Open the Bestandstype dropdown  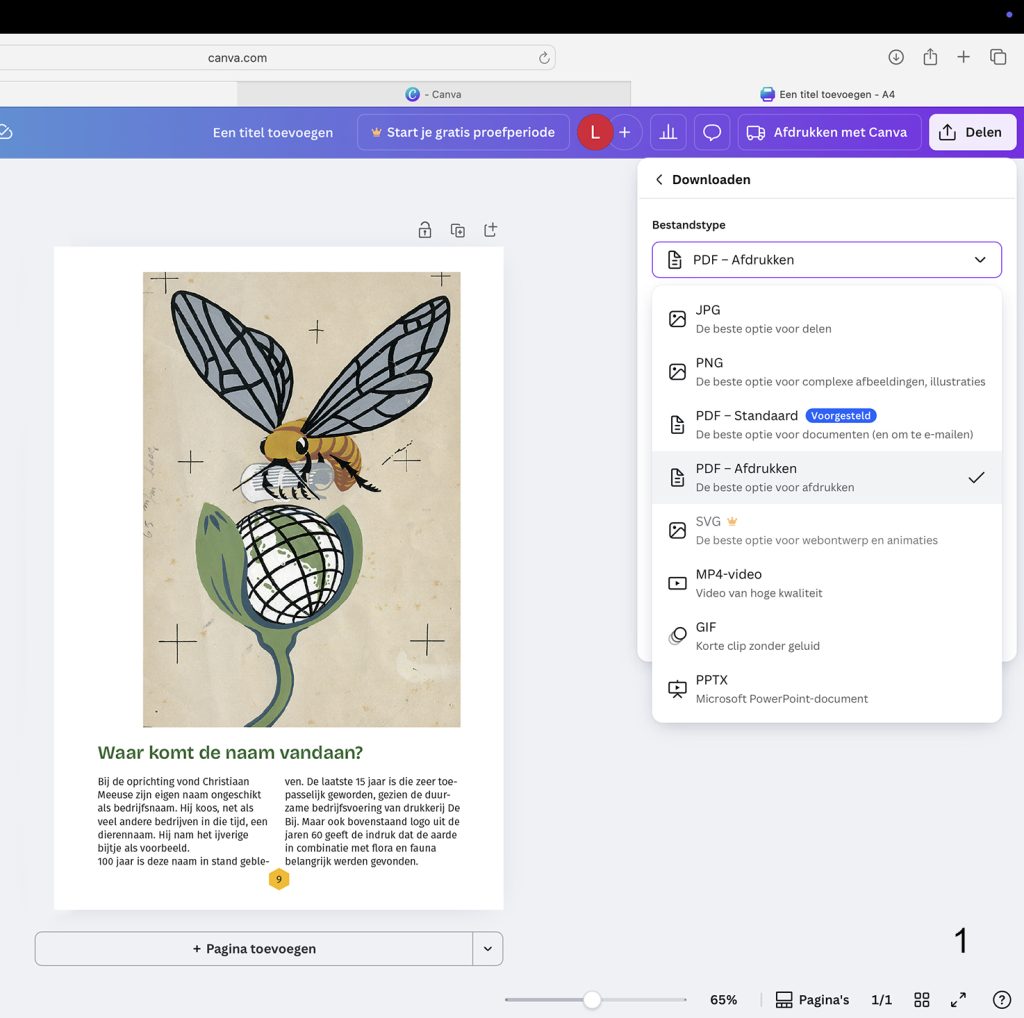(826, 259)
